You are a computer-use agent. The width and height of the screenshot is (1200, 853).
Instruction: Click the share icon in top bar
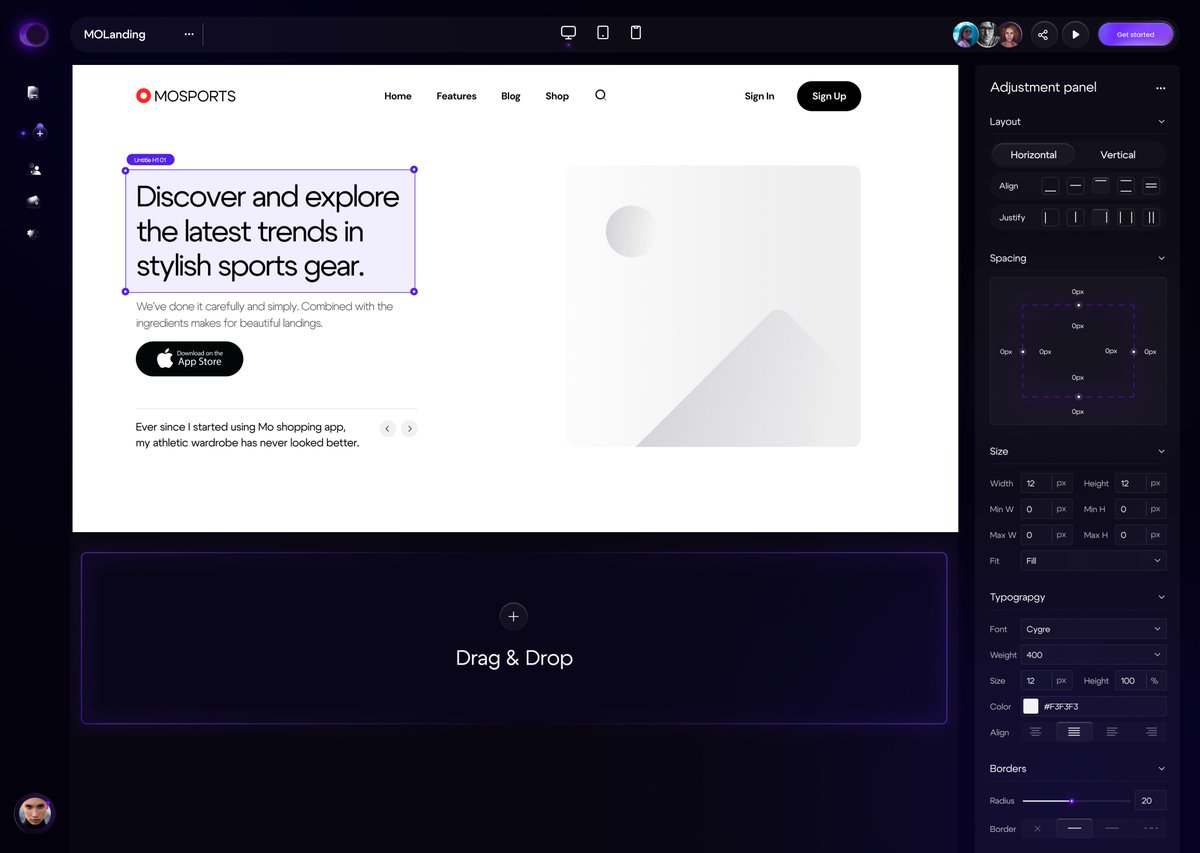[x=1043, y=34]
